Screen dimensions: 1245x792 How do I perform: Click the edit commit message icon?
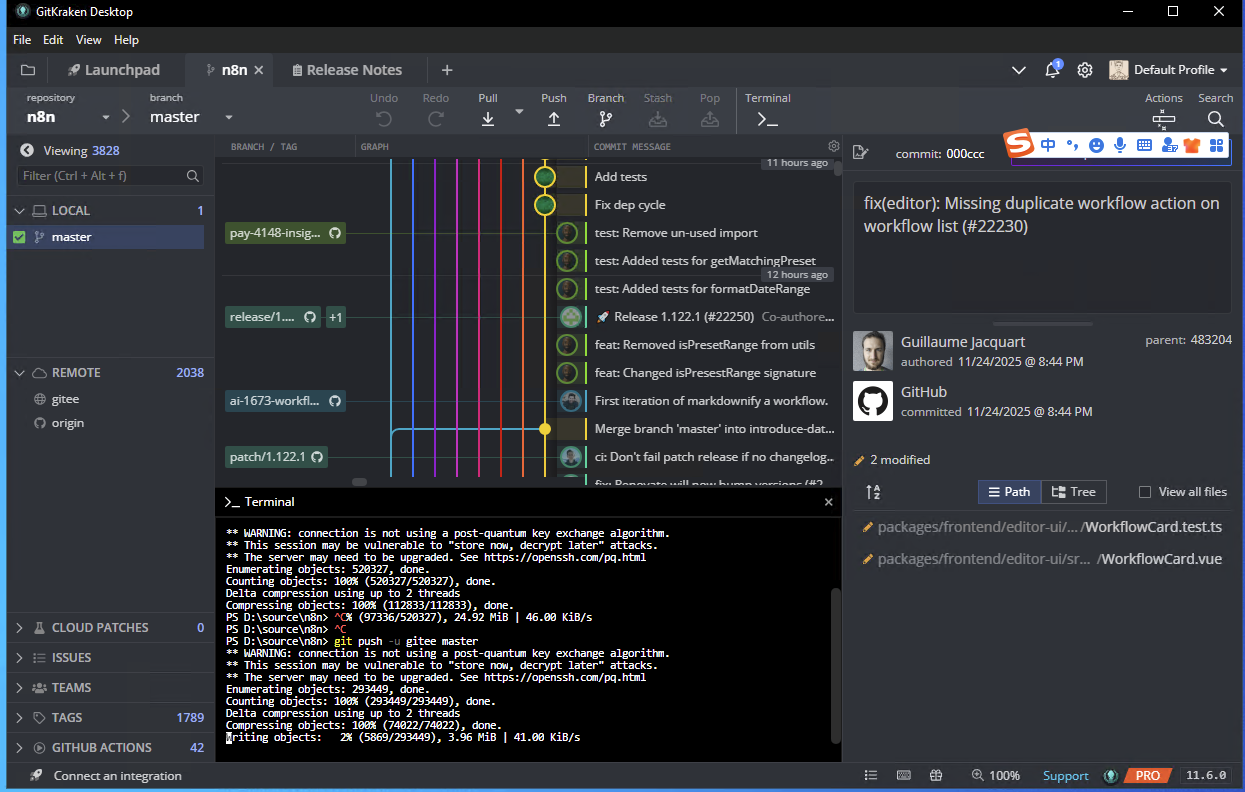pos(860,153)
